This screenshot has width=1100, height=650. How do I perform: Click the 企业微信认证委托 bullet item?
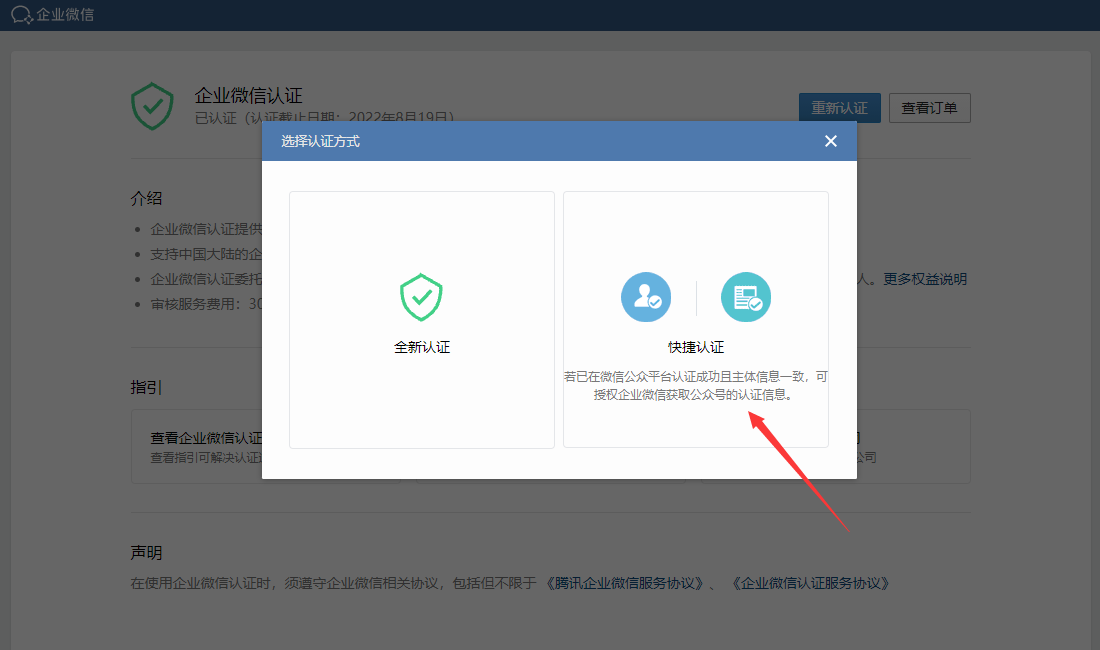click(x=206, y=279)
